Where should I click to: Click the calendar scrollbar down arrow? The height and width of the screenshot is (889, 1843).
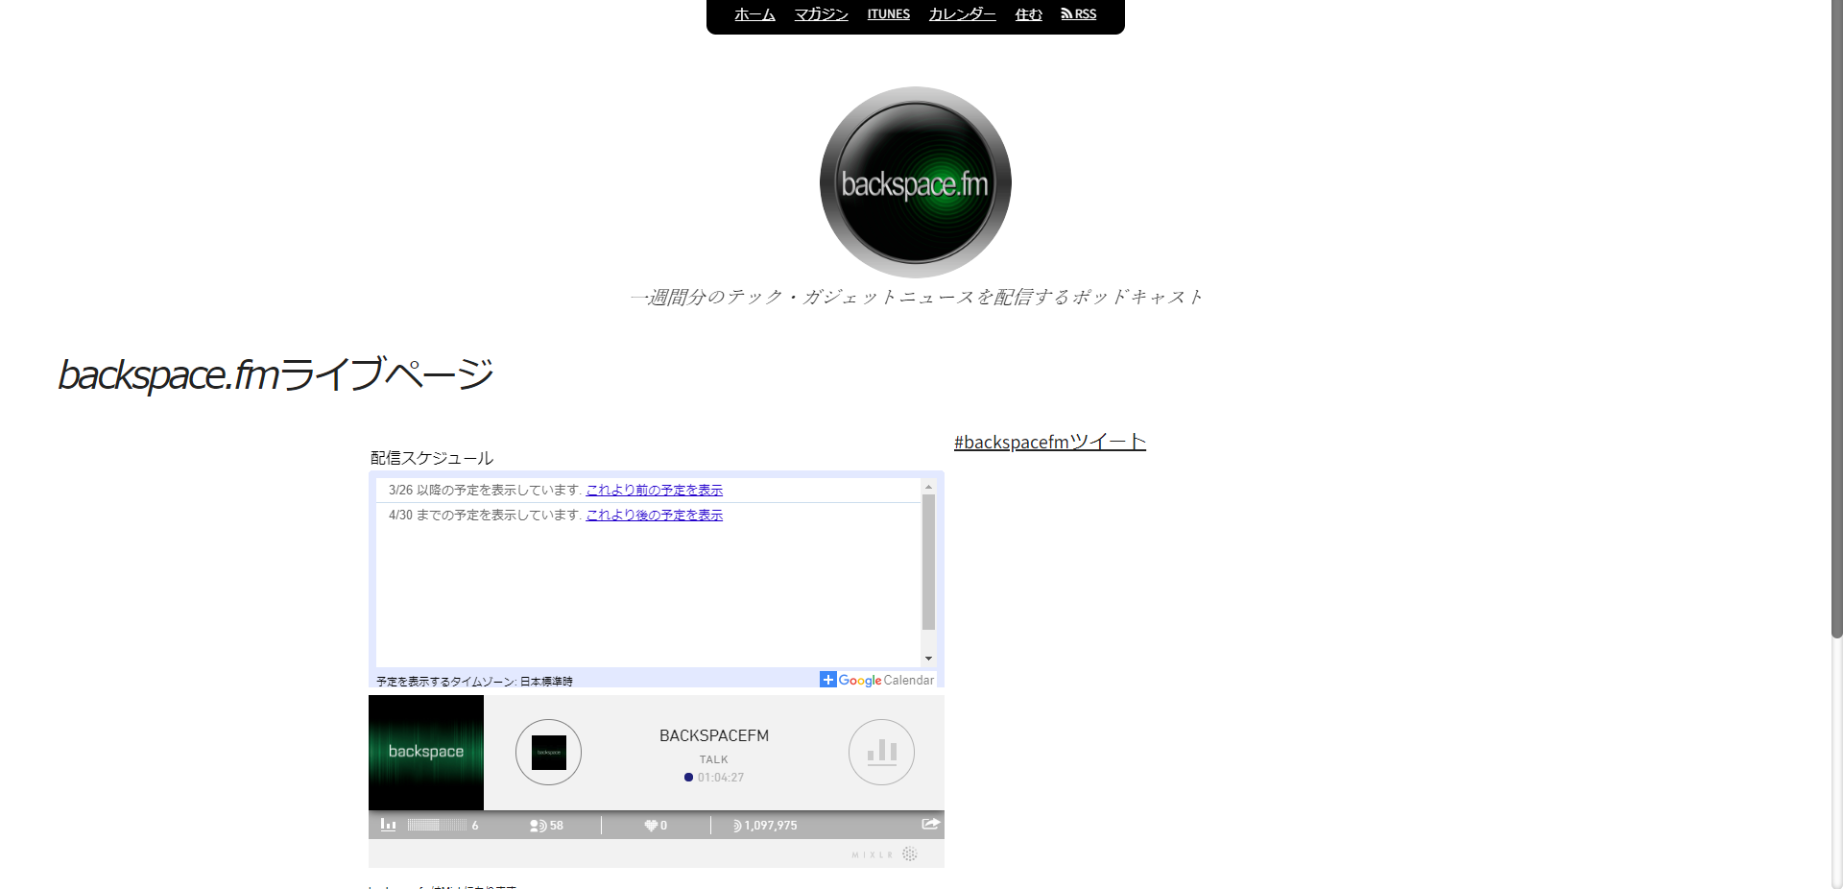pyautogui.click(x=928, y=658)
